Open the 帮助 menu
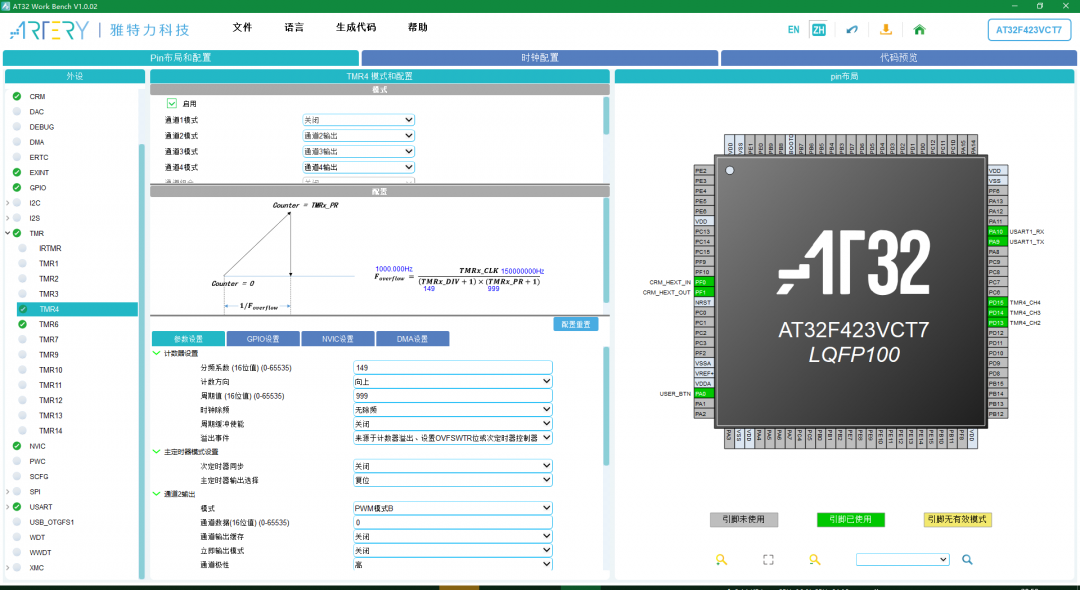Screen dimensions: 1080x590 417,28
